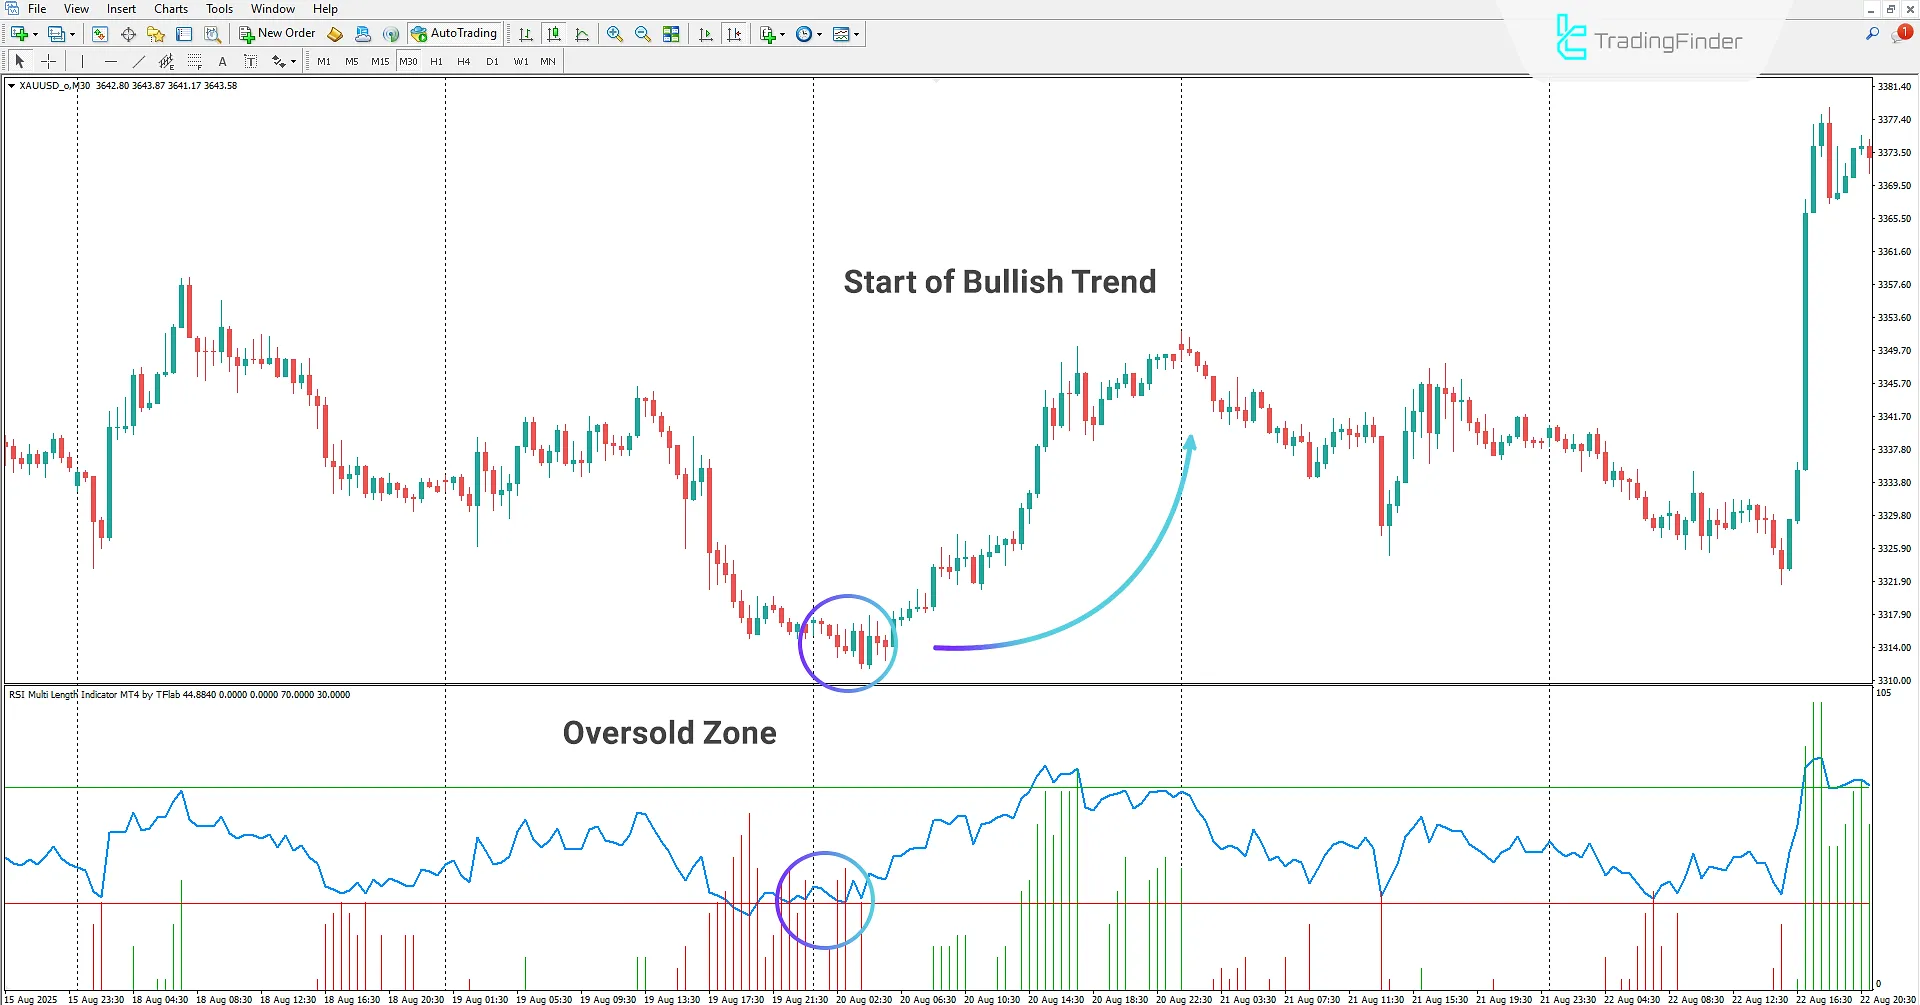The image size is (1920, 1005).
Task: Select the Crosshair tool
Action: pyautogui.click(x=48, y=61)
